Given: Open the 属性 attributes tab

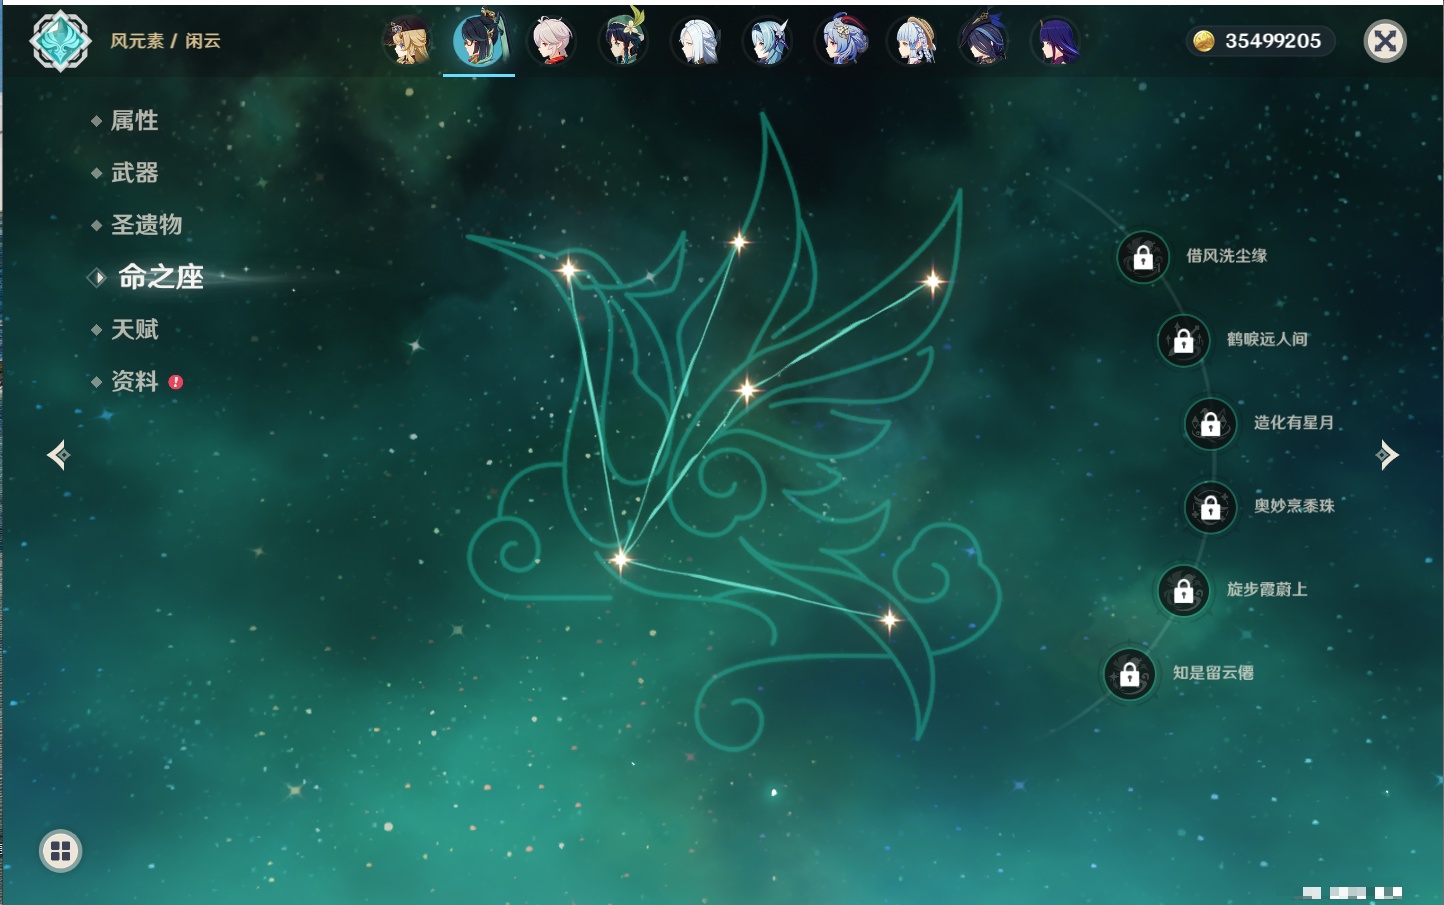Looking at the screenshot, I should [134, 121].
